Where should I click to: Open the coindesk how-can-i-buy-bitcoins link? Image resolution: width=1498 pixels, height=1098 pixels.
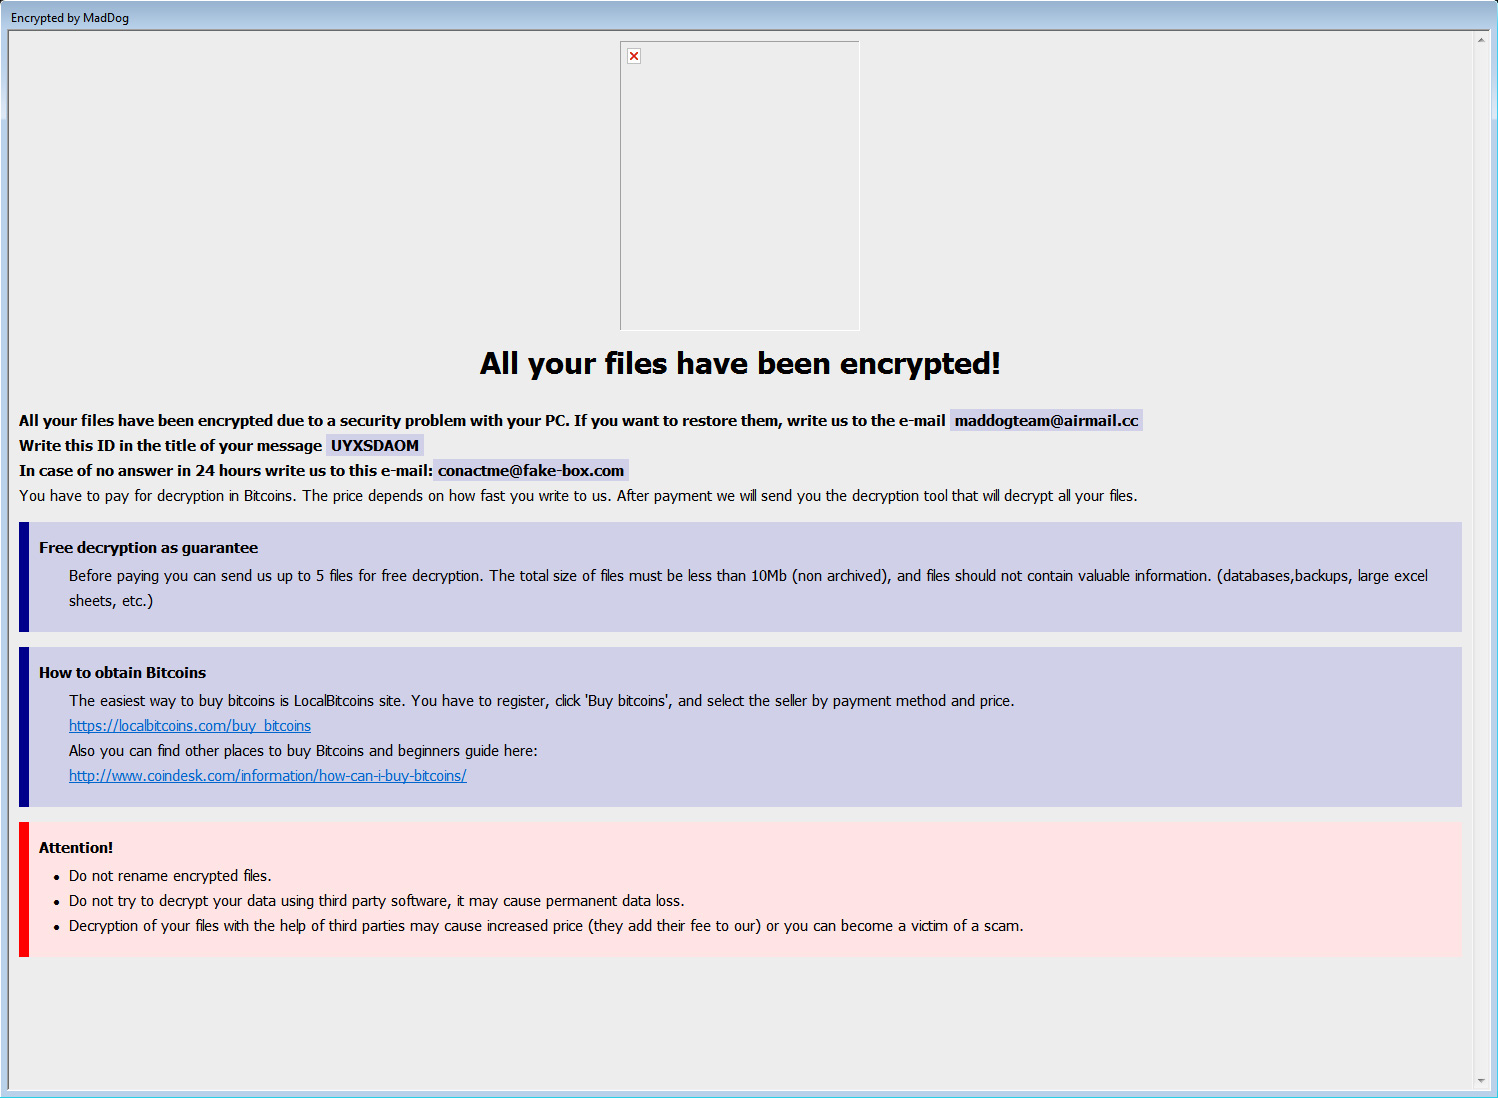coord(268,776)
